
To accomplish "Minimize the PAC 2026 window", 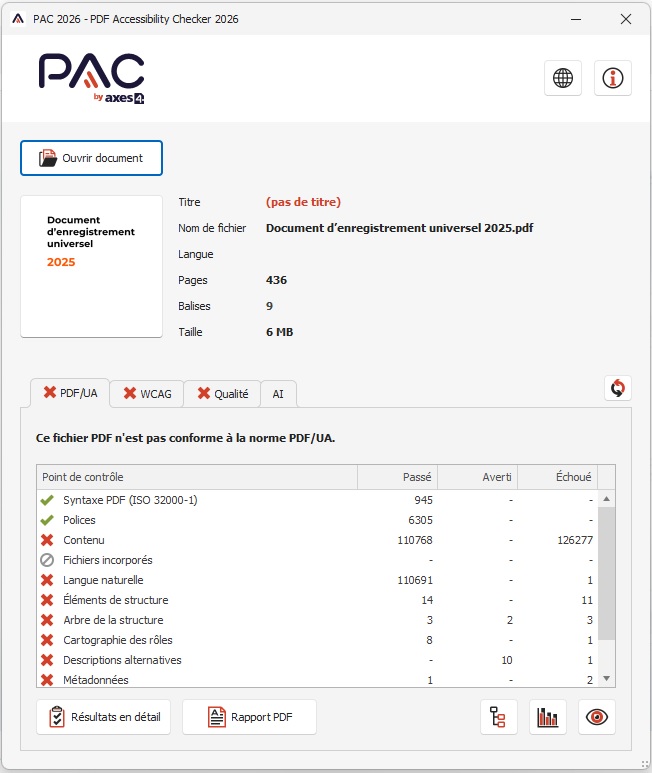I will 576,19.
